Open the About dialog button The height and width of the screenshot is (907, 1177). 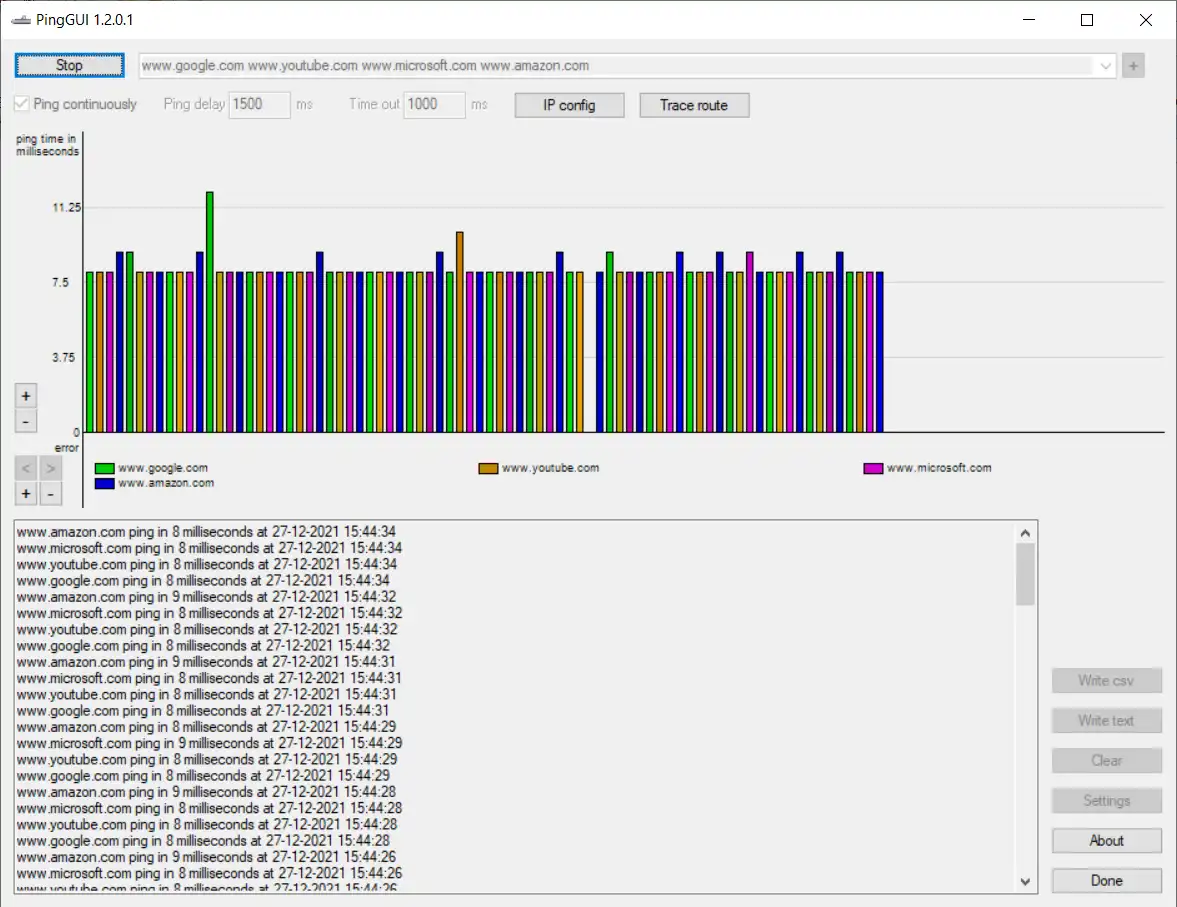(1106, 840)
